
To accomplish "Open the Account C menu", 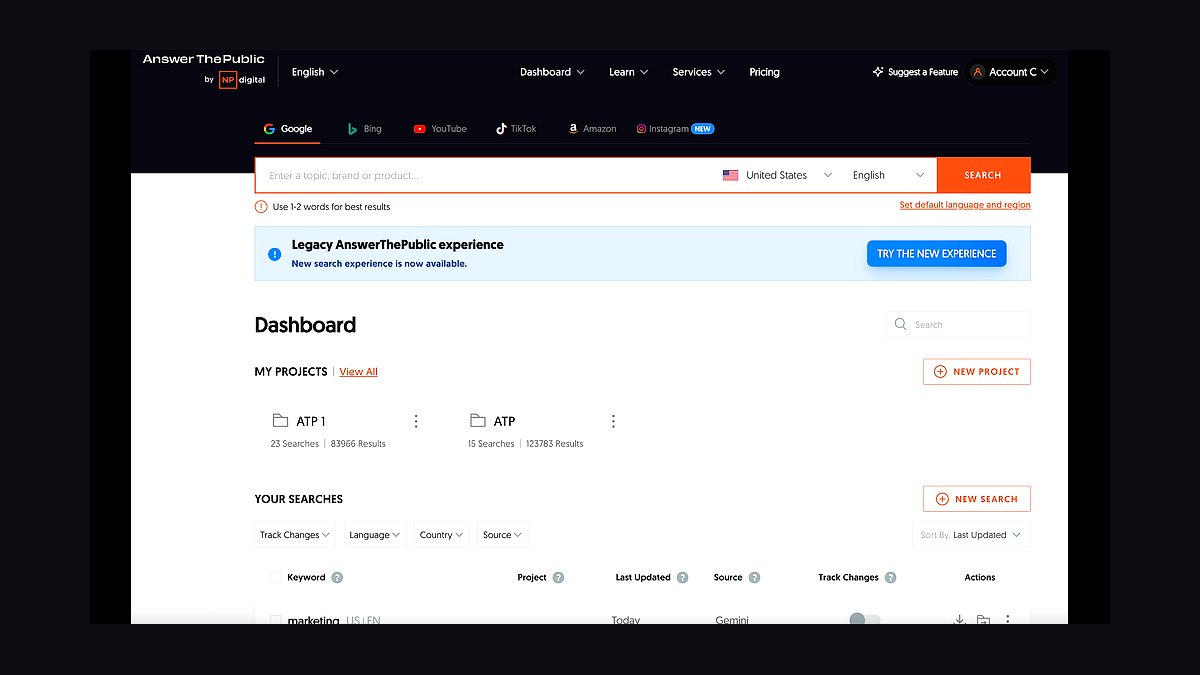I will 1011,72.
